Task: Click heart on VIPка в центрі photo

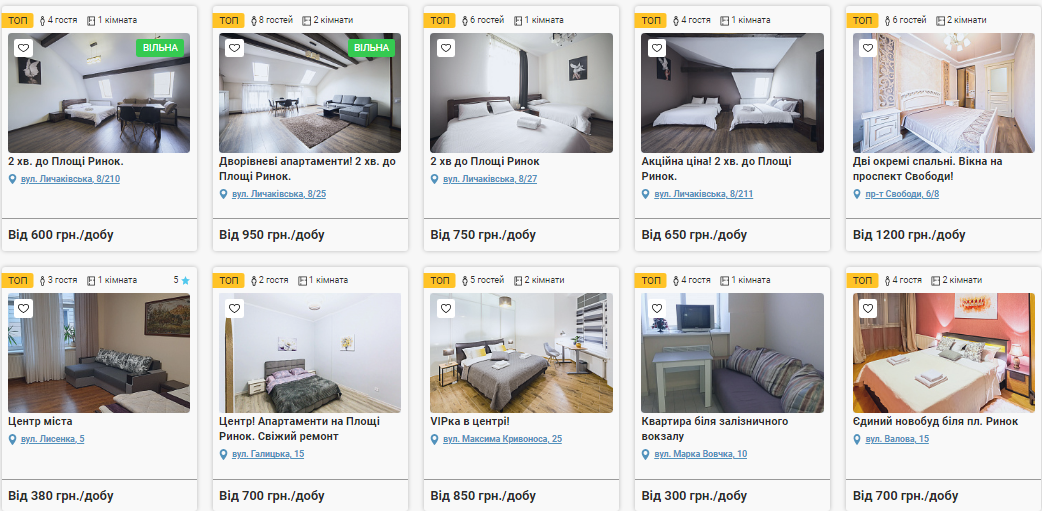Action: click(446, 308)
